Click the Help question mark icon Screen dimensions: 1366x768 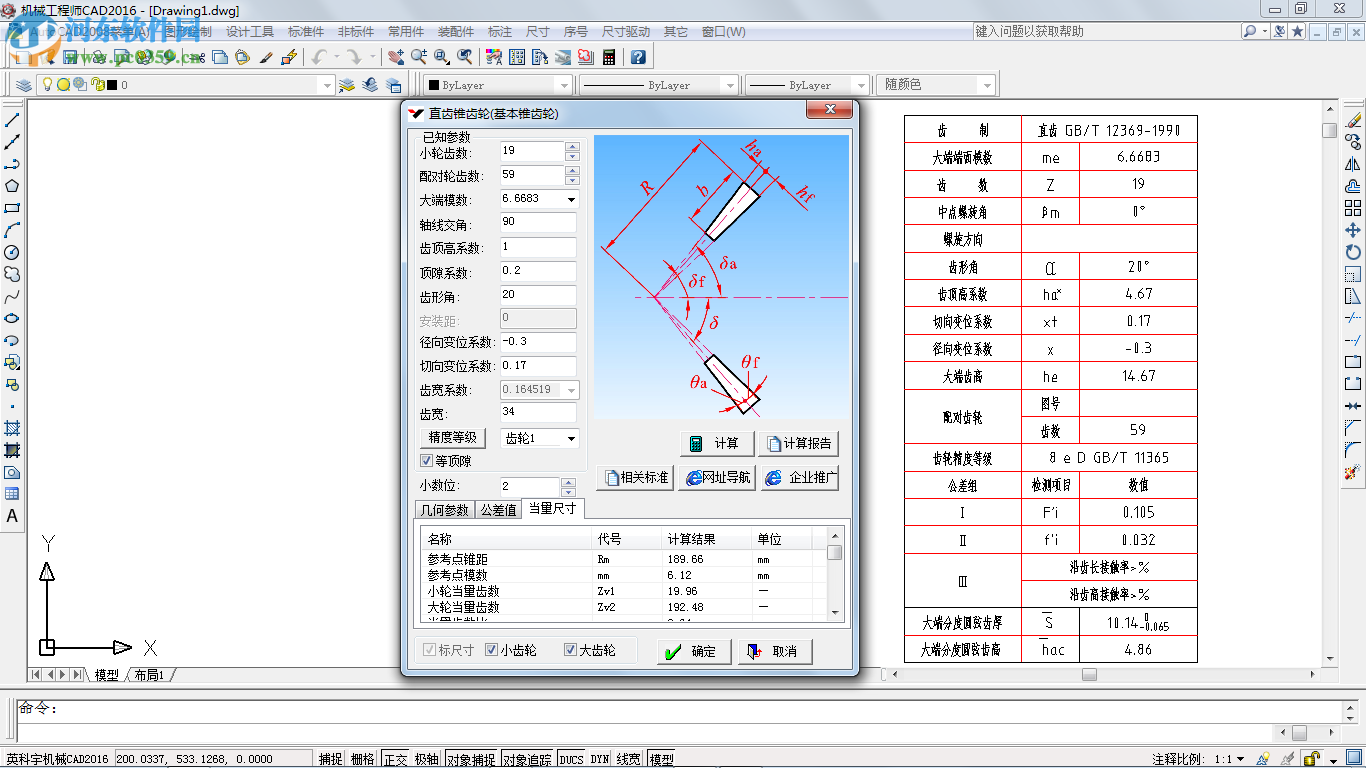637,57
